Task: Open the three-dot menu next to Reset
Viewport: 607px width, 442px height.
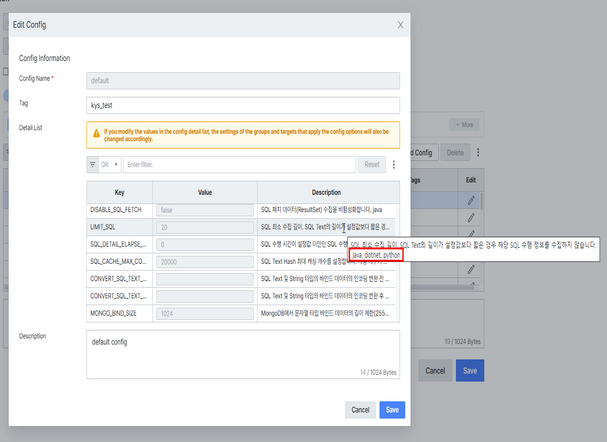Action: (x=394, y=164)
